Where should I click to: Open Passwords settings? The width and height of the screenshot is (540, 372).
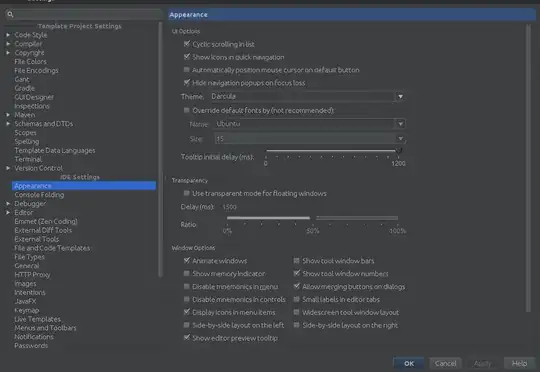tap(31, 345)
